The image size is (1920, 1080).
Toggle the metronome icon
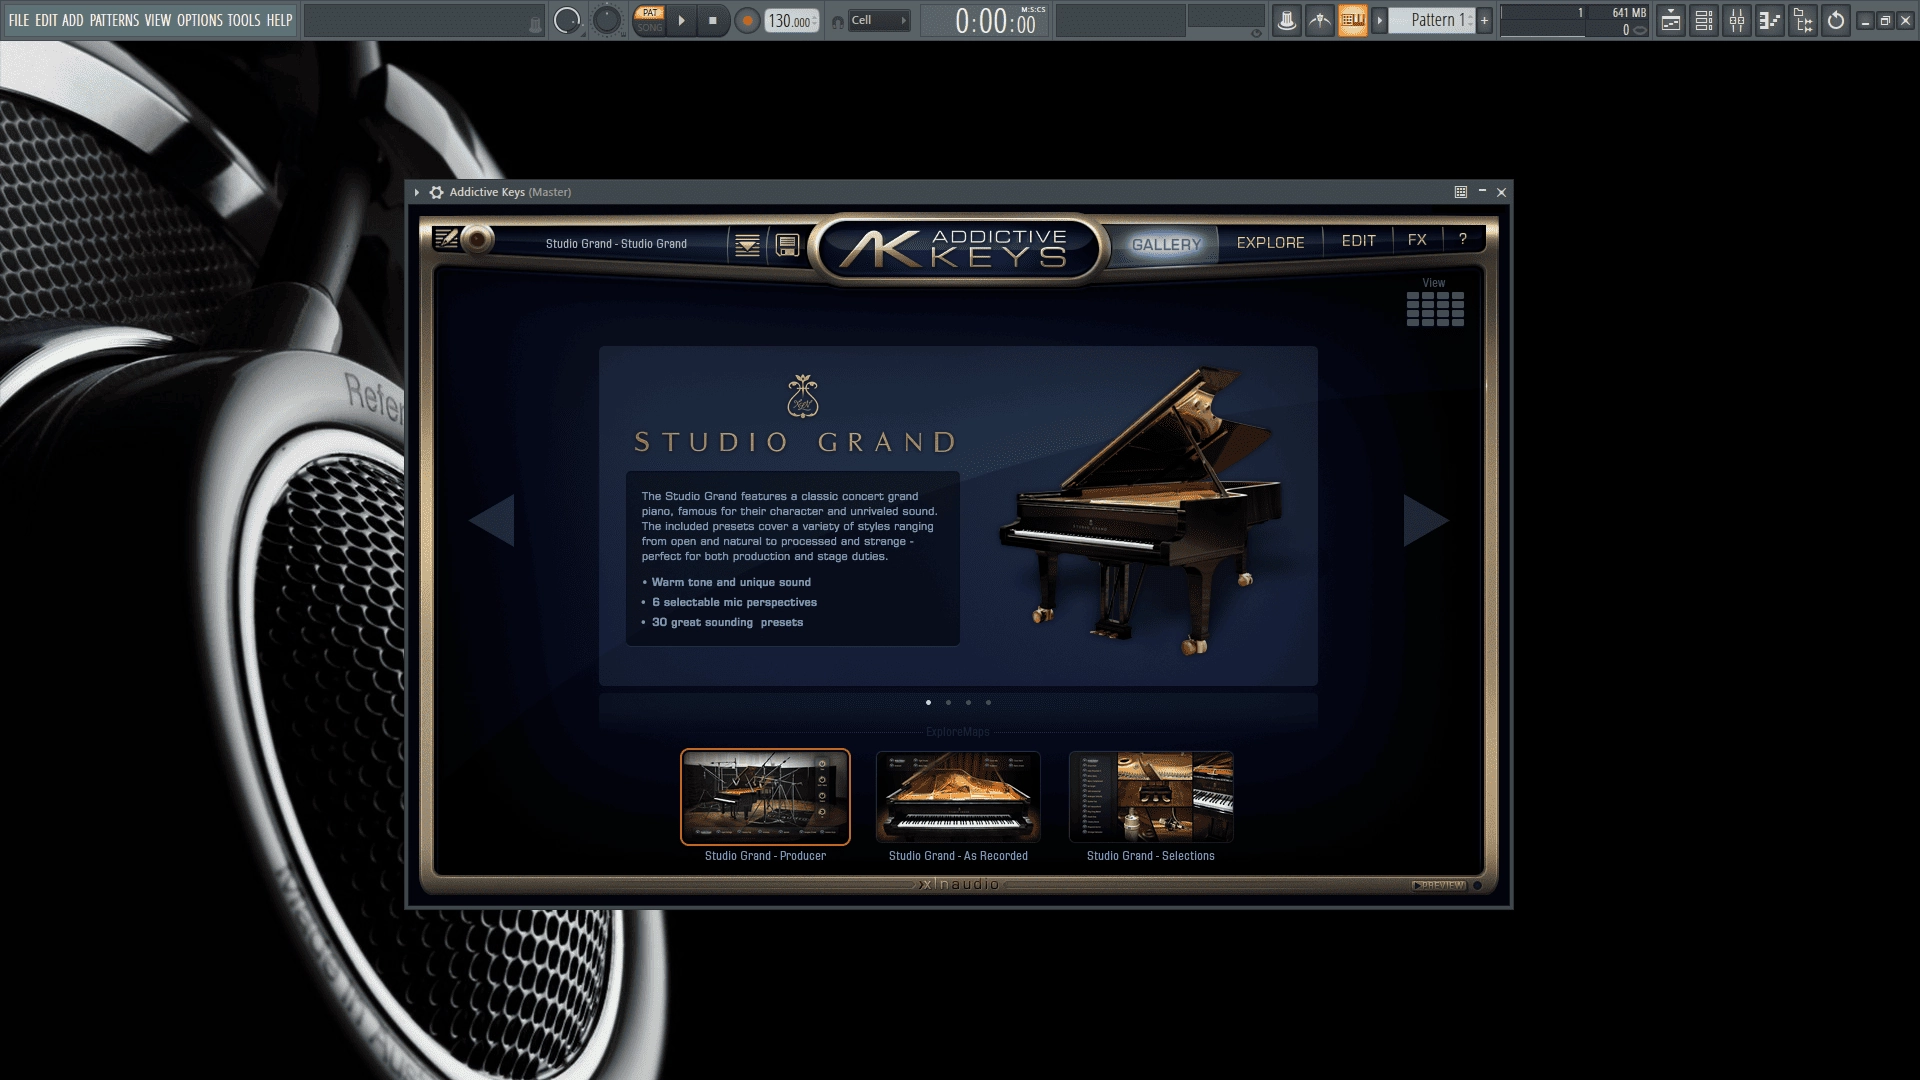[x=1320, y=20]
